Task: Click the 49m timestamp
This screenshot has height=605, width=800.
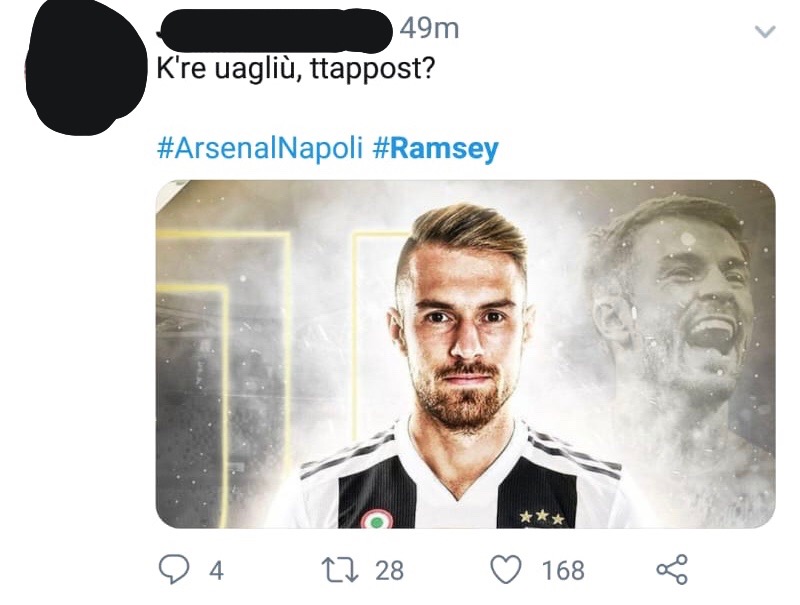Action: [429, 30]
